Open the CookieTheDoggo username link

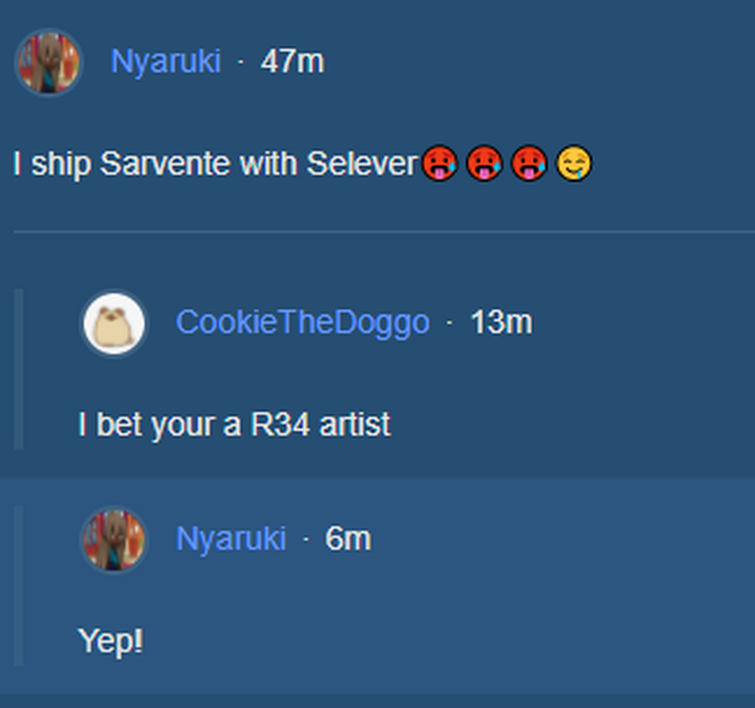pyautogui.click(x=302, y=323)
